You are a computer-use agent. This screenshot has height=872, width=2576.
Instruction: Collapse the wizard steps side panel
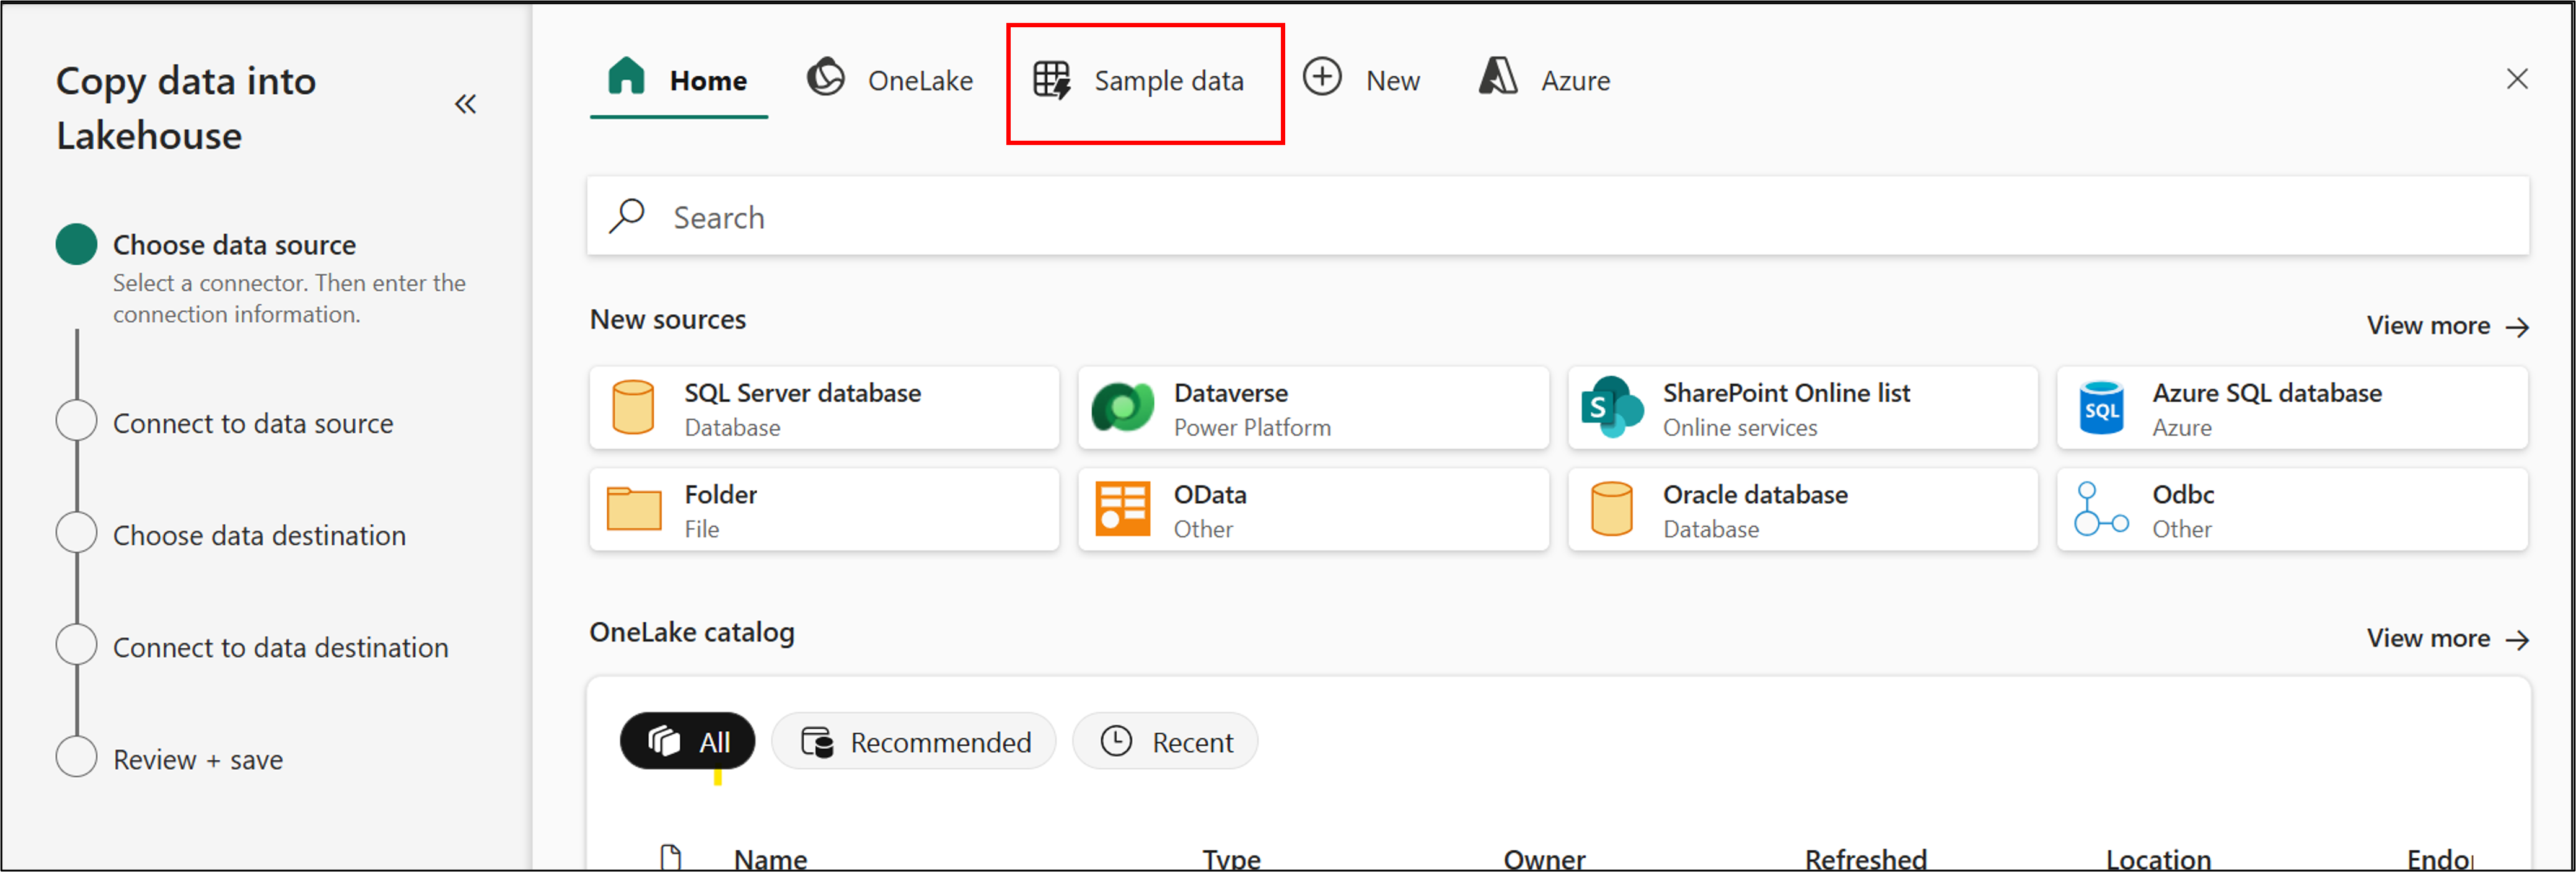click(465, 104)
